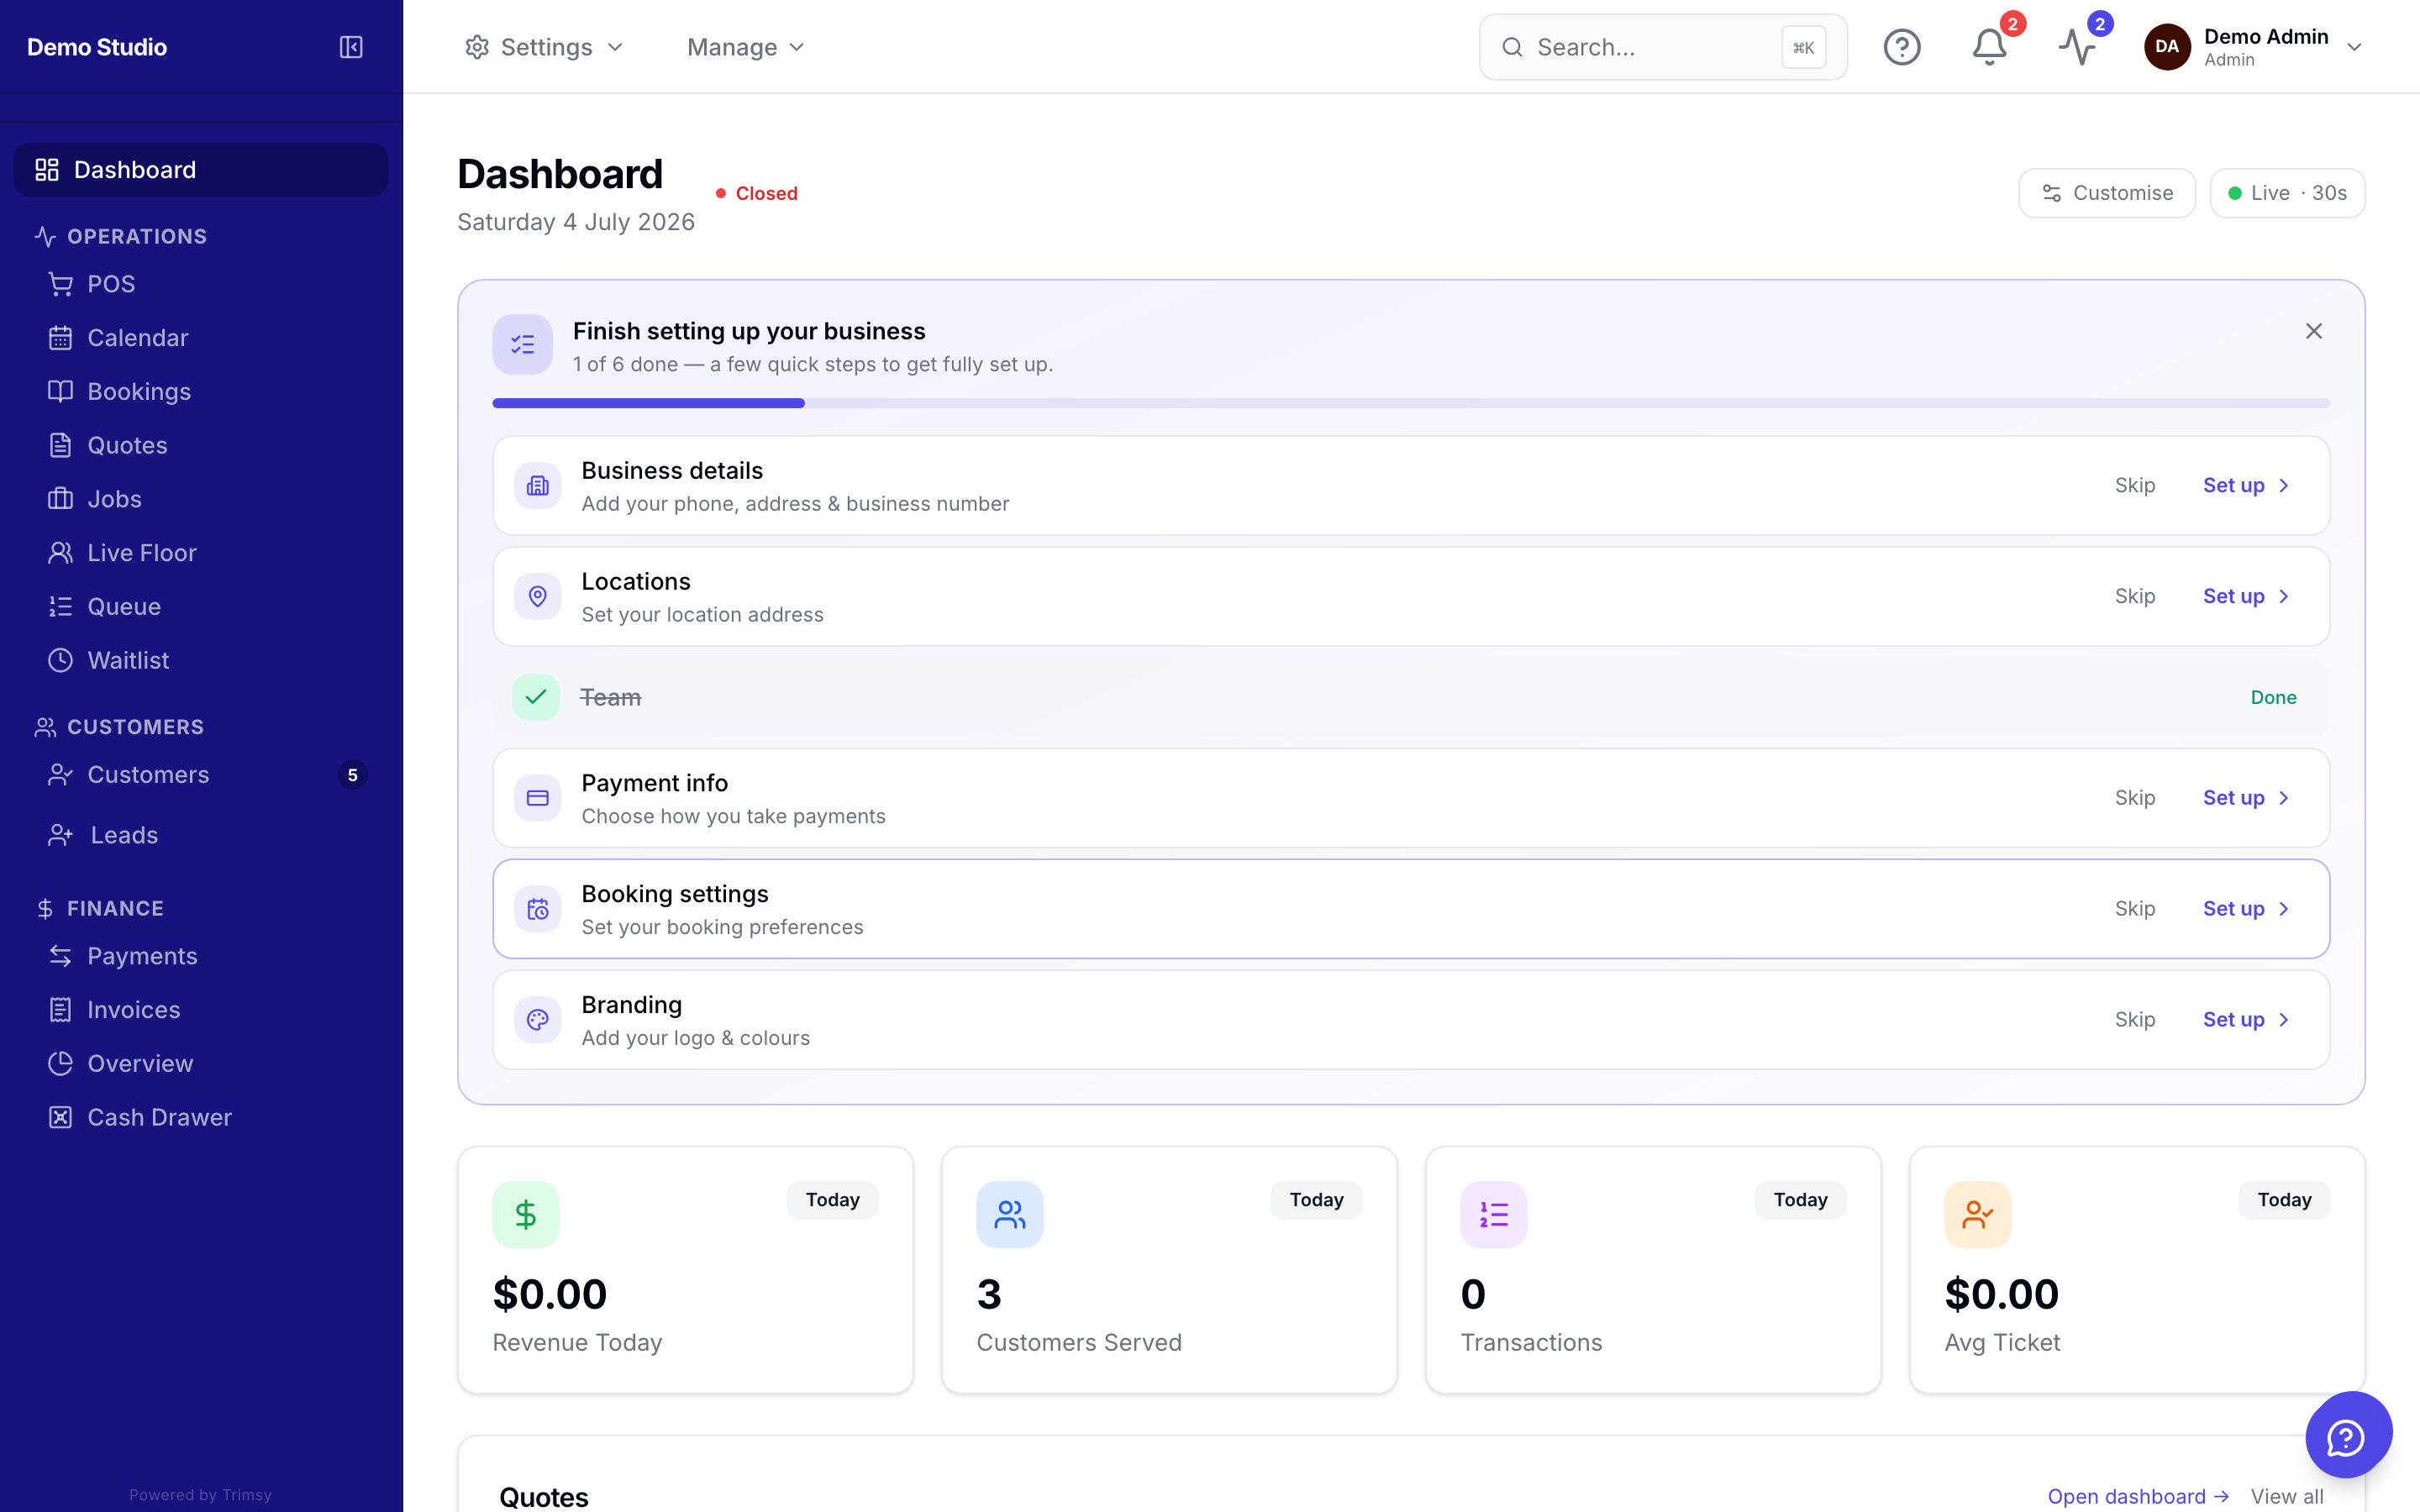
Task: Open the support chat bubble button
Action: point(2348,1436)
